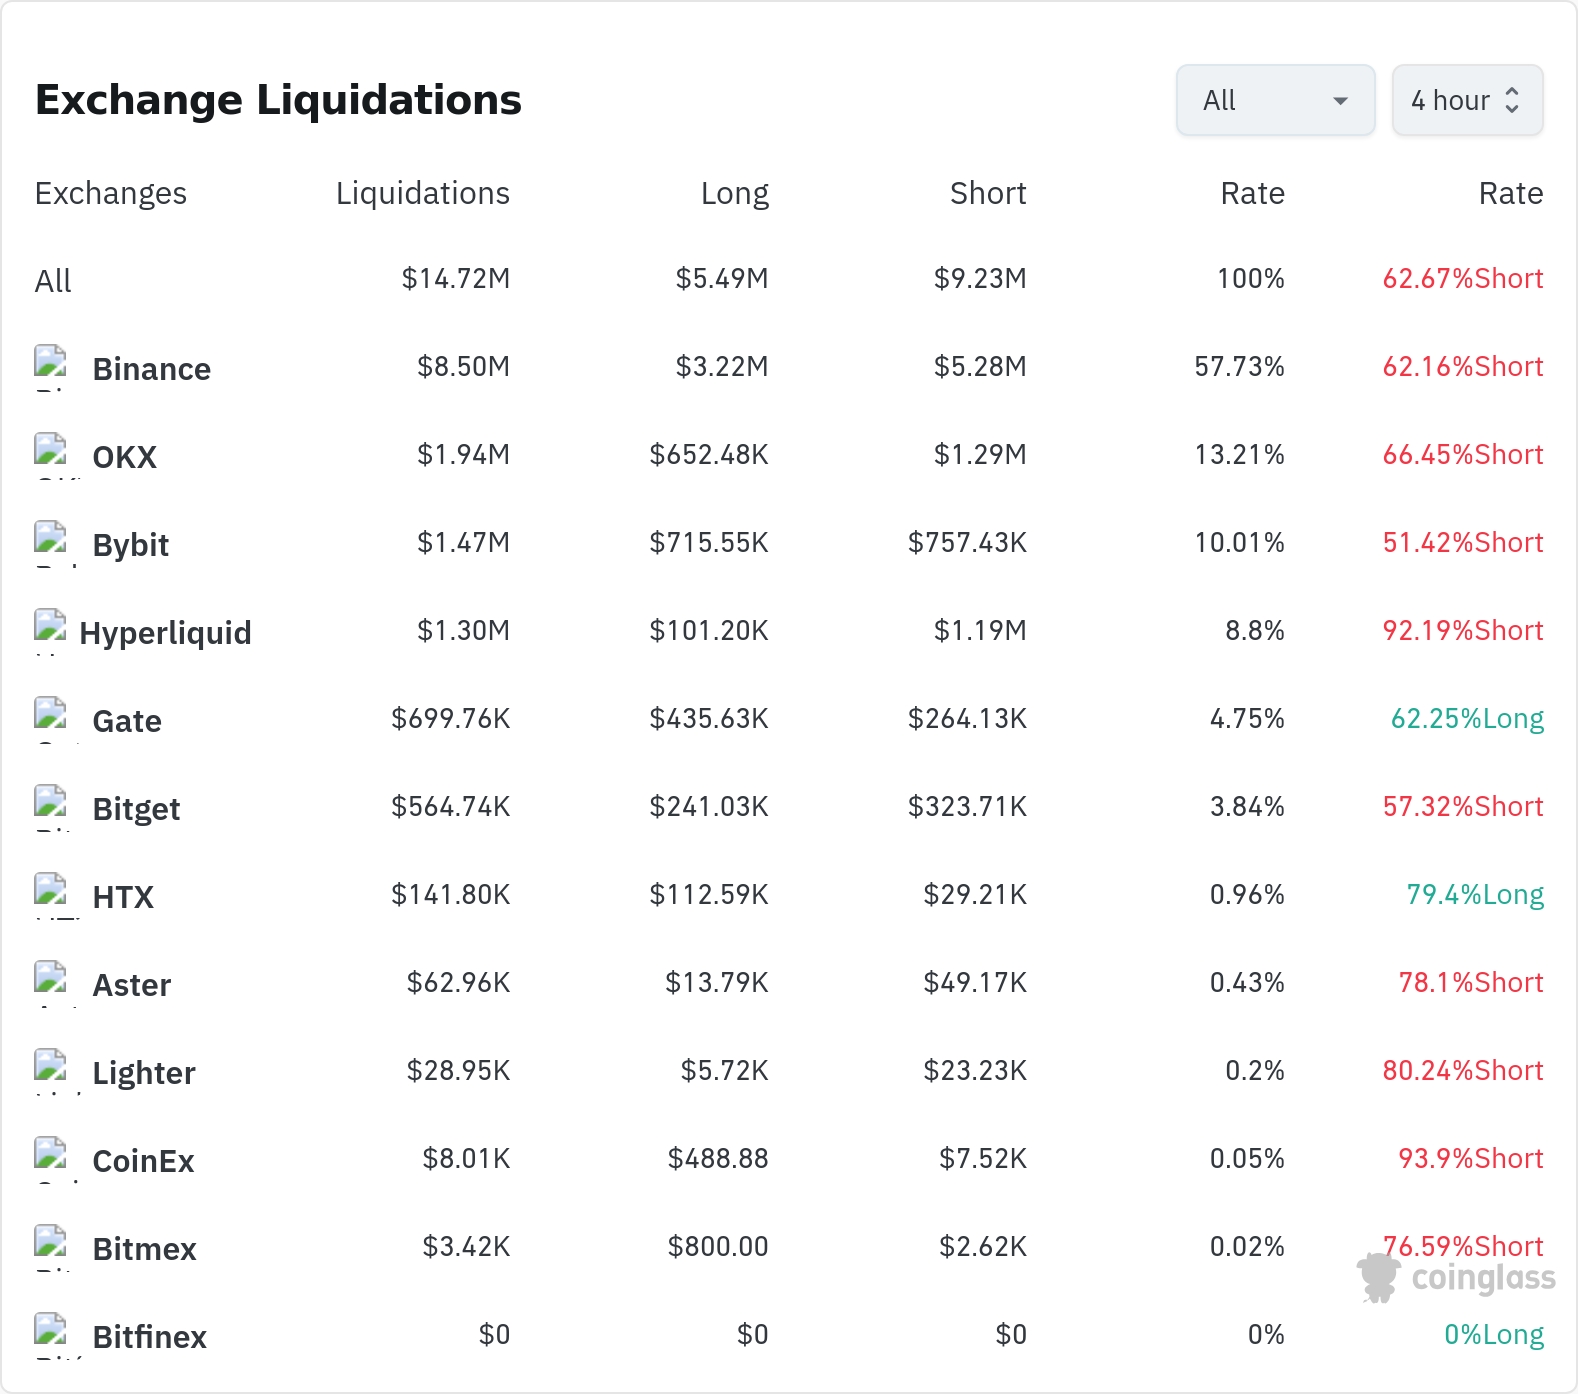The height and width of the screenshot is (1394, 1578).
Task: Sort by Liquidations column header
Action: pyautogui.click(x=423, y=193)
